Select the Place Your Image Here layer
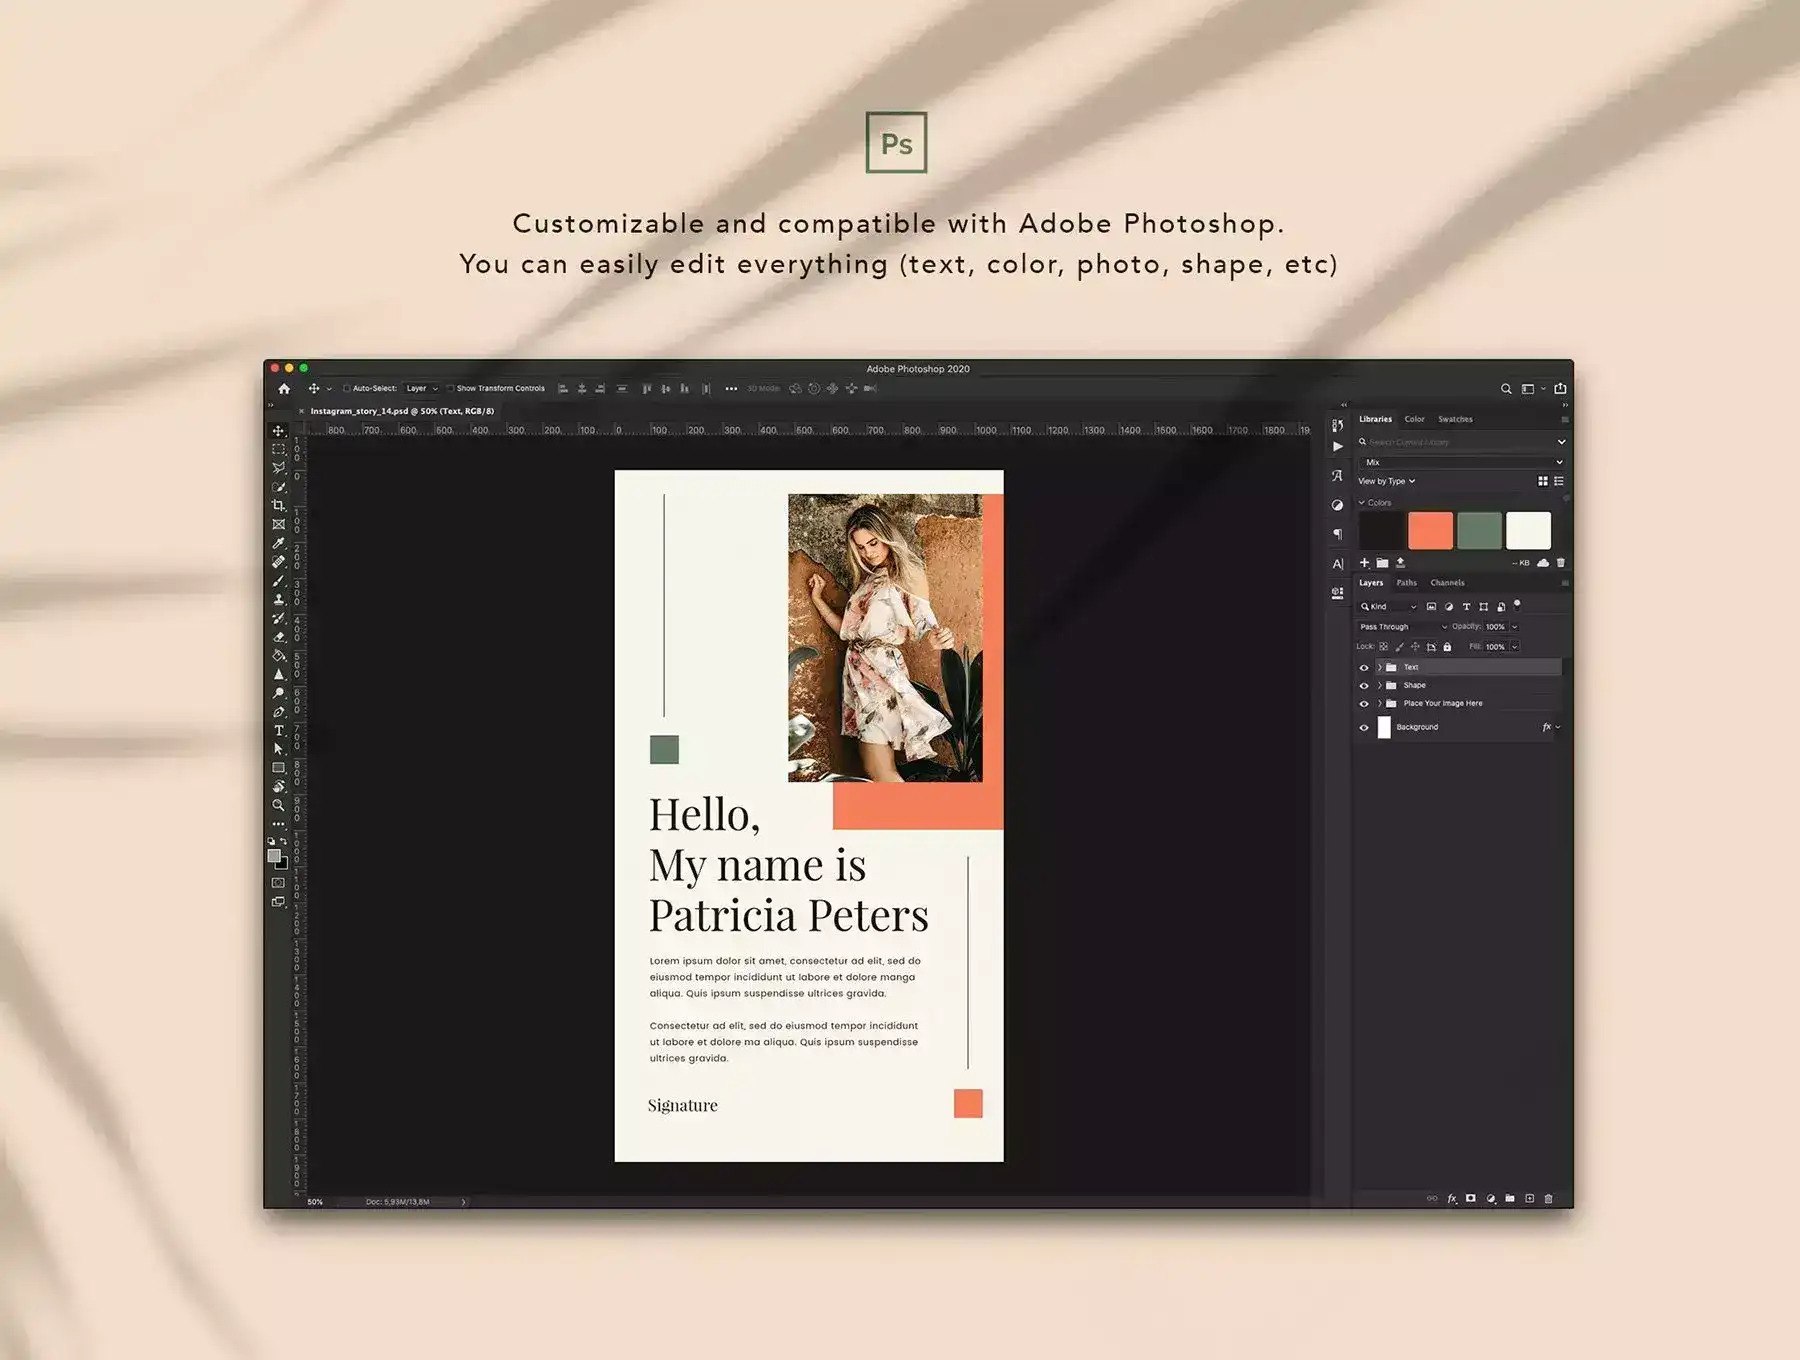Screen dimensions: 1800x1360 pyautogui.click(x=1443, y=704)
